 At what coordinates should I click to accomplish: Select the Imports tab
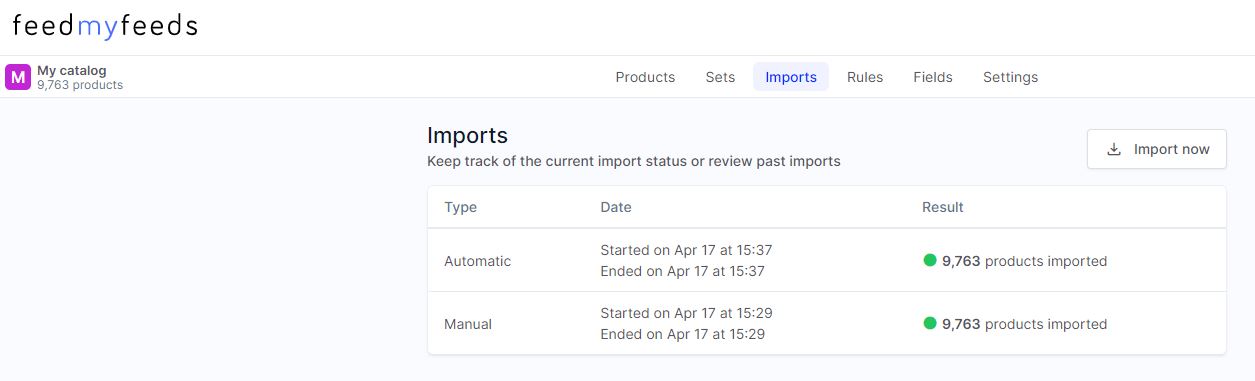pos(791,77)
